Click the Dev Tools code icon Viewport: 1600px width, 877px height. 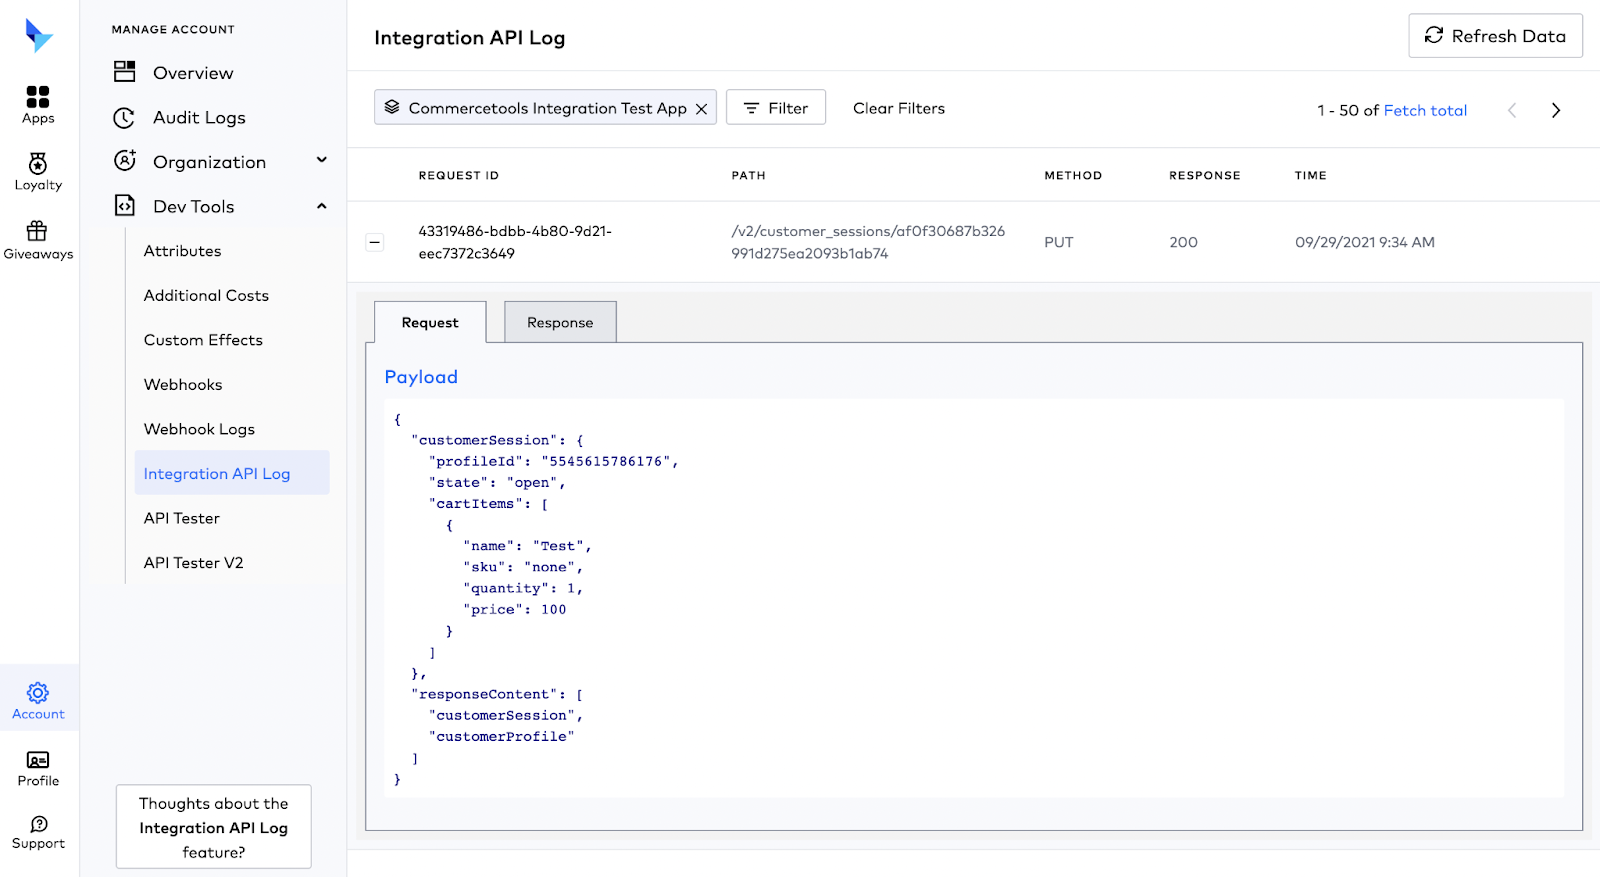click(124, 205)
